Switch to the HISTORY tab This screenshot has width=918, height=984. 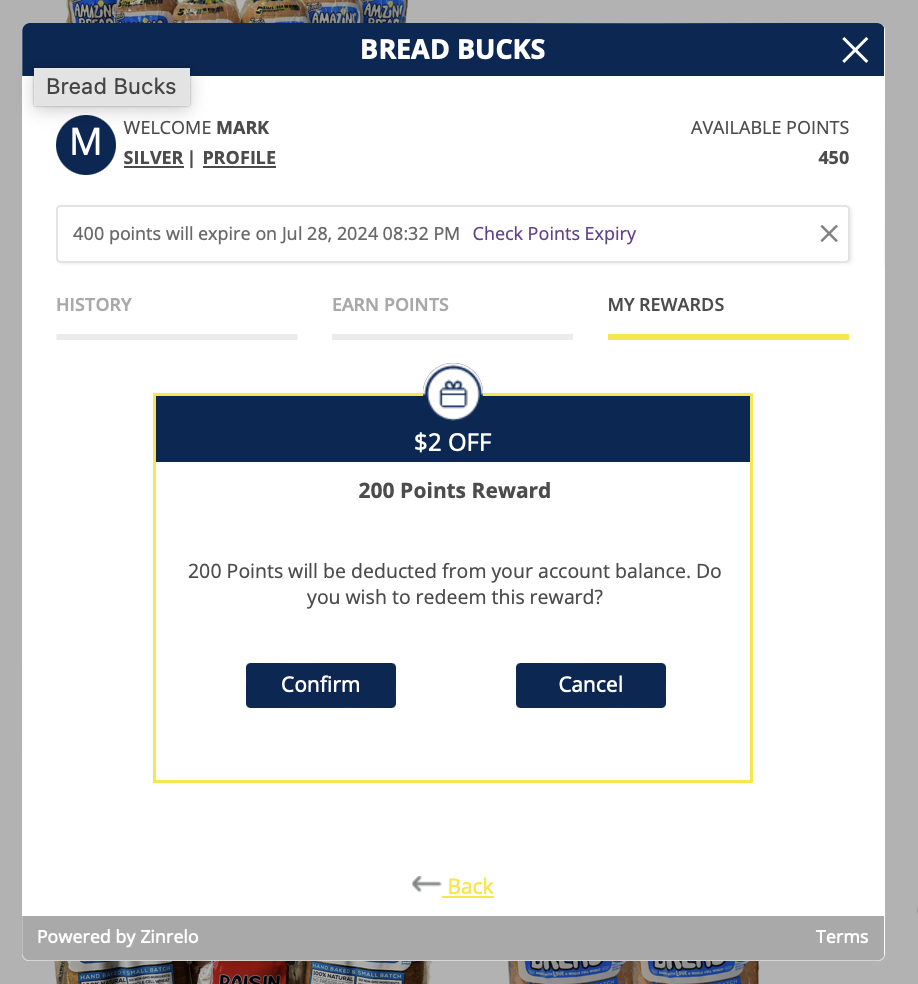click(94, 305)
